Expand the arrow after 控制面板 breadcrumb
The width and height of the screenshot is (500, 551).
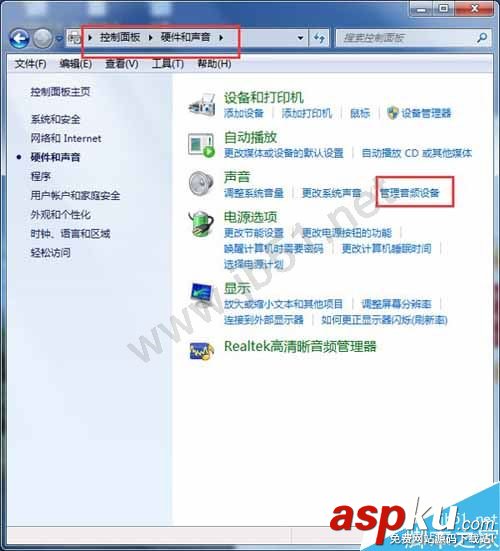[x=150, y=38]
